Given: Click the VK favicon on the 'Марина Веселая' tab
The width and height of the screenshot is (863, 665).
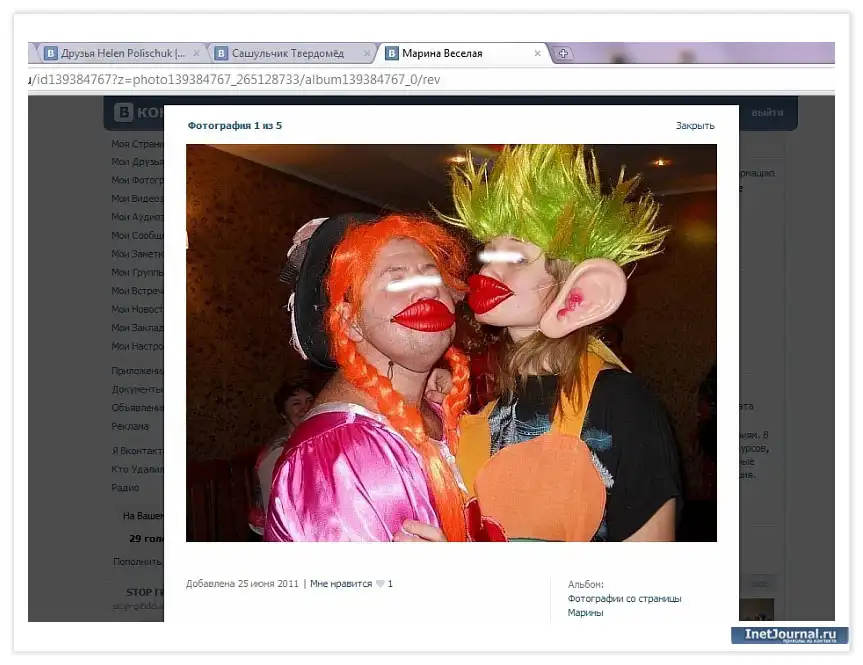Looking at the screenshot, I should coord(392,54).
